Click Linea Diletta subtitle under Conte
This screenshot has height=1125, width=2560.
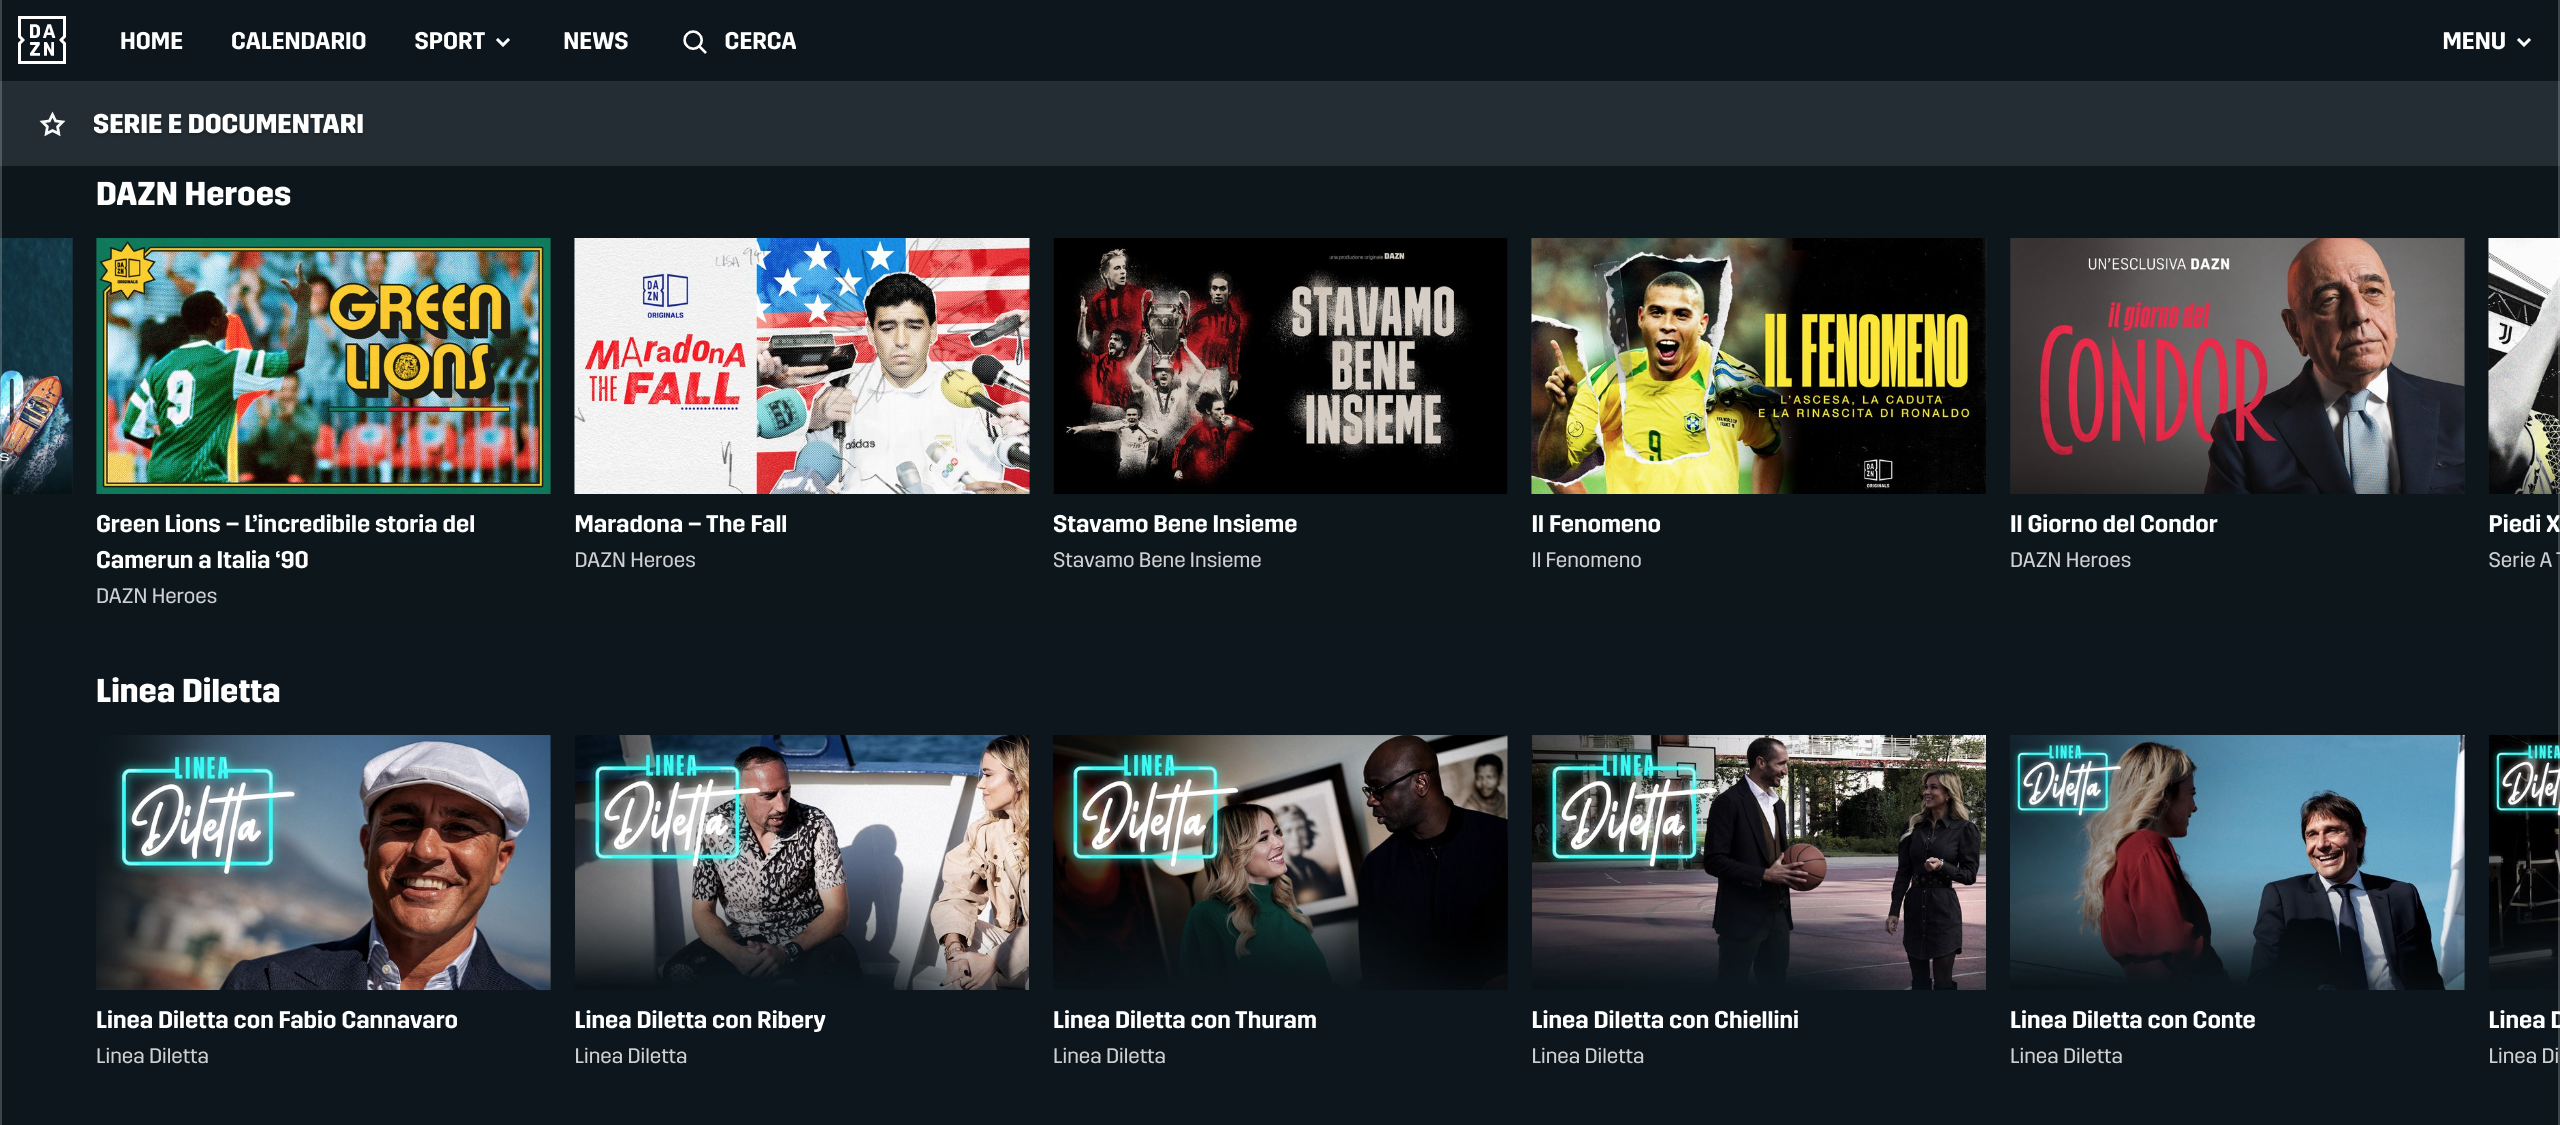coord(2065,1056)
